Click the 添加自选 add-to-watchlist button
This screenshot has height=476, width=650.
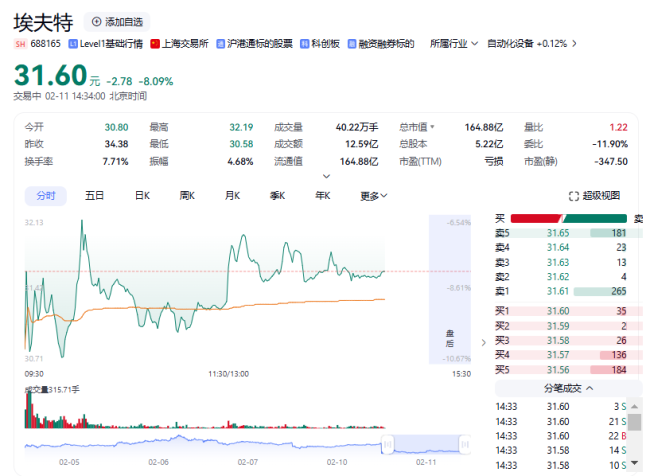click(117, 22)
